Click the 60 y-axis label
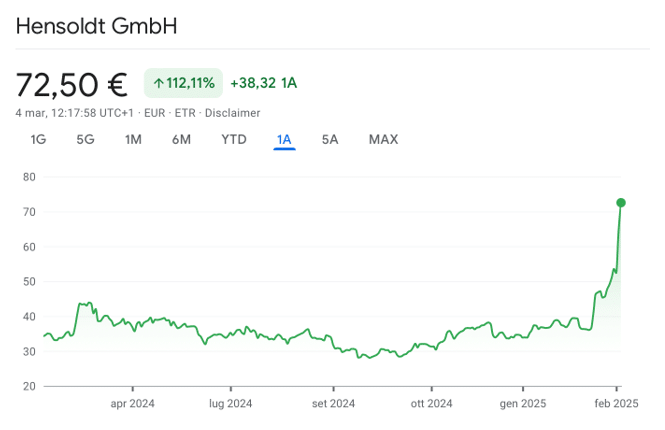This screenshot has height=430, width=665. 29,247
